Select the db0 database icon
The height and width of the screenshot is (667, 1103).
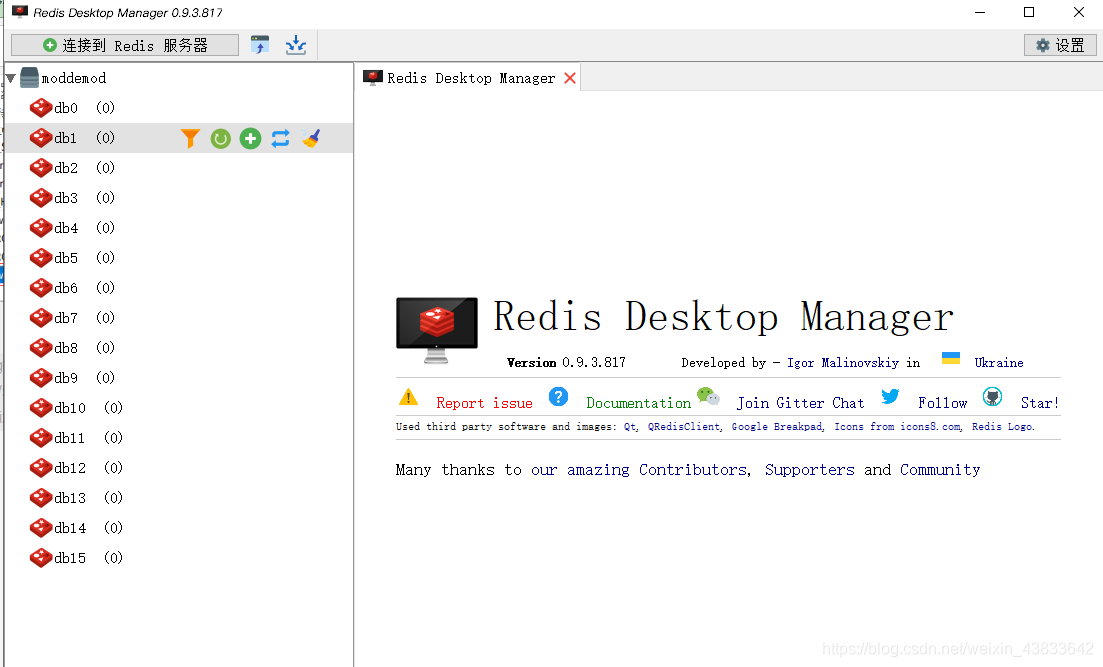click(41, 108)
